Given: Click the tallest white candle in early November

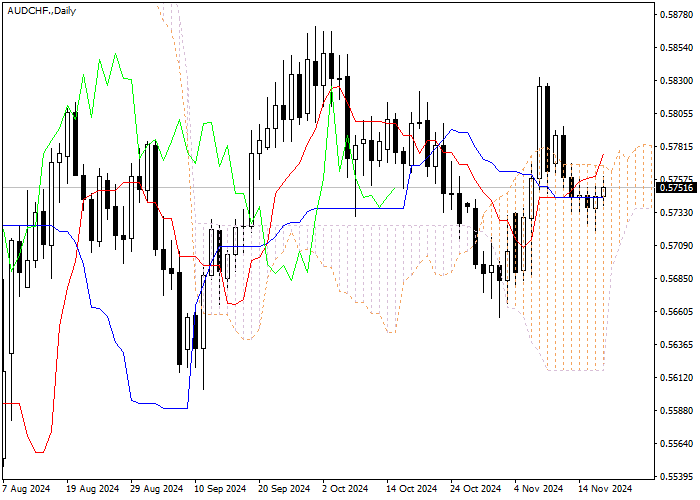Looking at the screenshot, I should click(x=539, y=133).
